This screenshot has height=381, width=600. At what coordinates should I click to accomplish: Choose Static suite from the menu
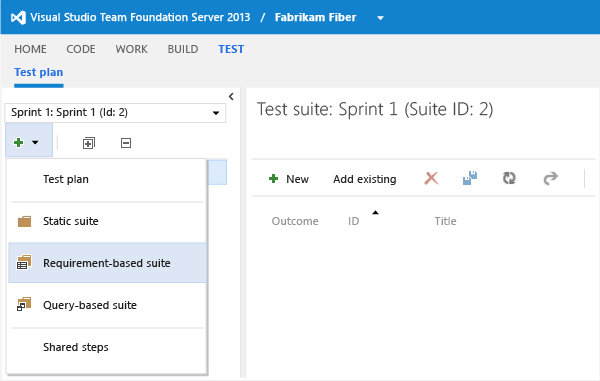pos(107,221)
